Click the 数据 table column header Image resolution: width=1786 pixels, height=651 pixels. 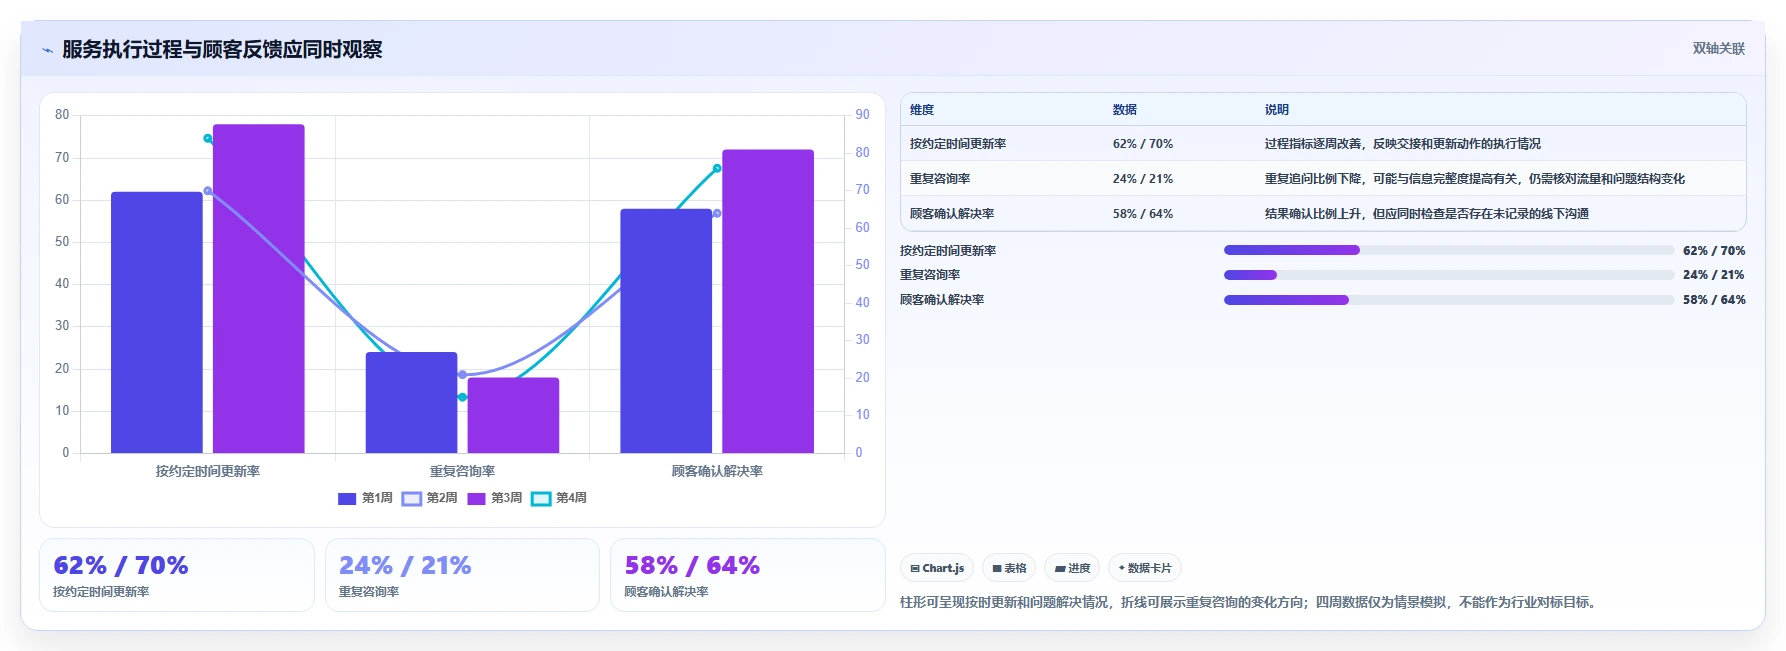coord(1125,110)
